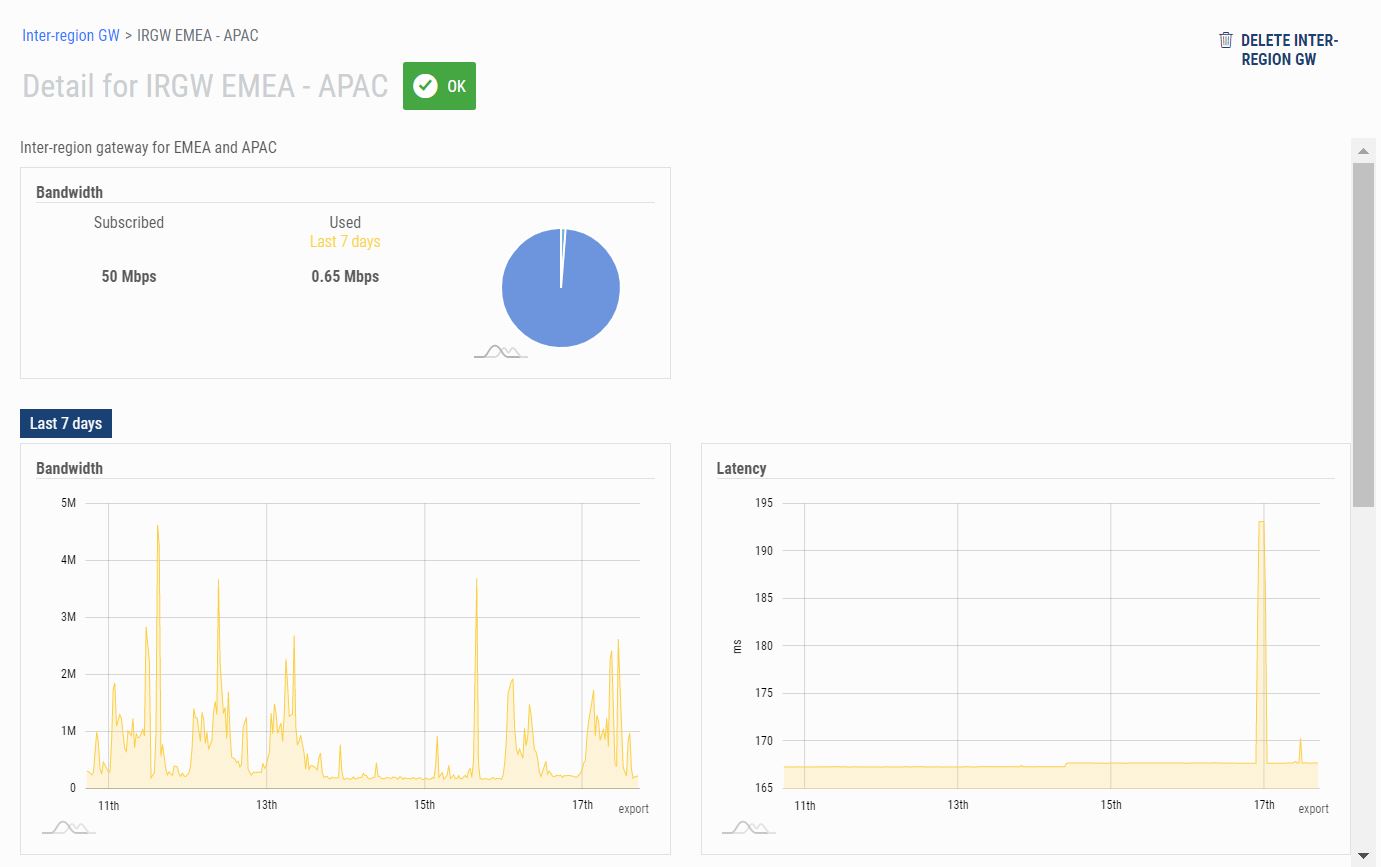Image resolution: width=1381 pixels, height=867 pixels.
Task: Click chart logo icon below Bandwidth graph
Action: (68, 827)
